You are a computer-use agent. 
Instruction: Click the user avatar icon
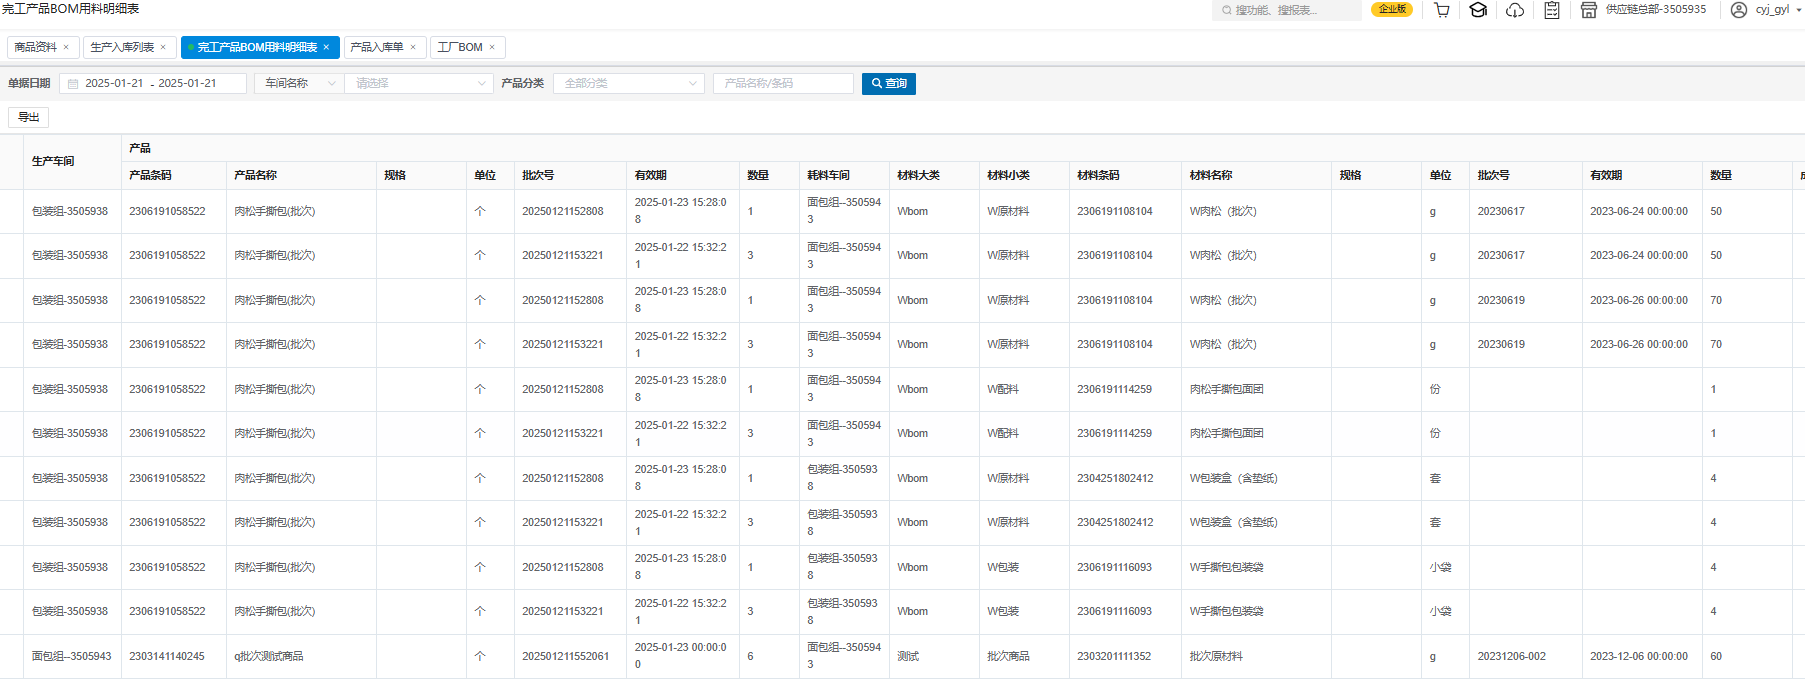pyautogui.click(x=1739, y=10)
